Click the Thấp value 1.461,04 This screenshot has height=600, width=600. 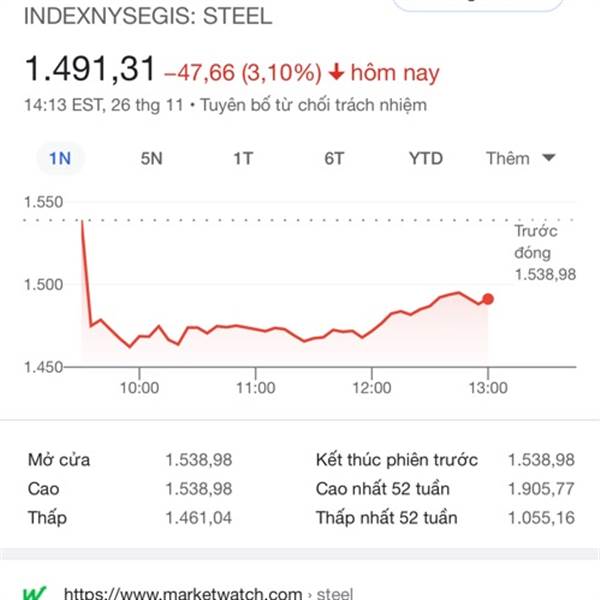(x=199, y=518)
